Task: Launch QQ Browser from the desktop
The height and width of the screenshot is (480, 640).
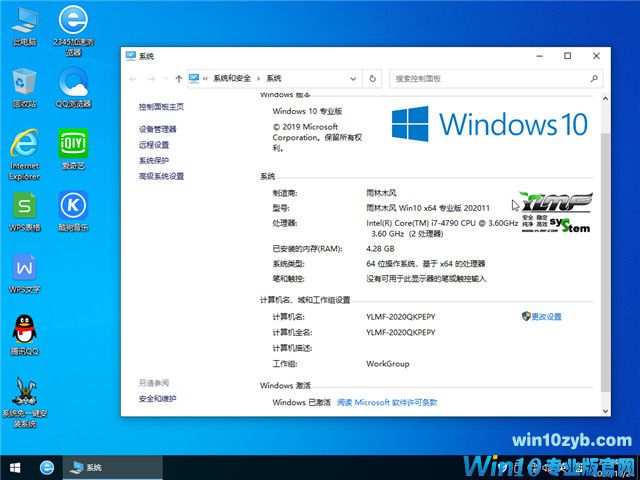Action: pos(73,89)
